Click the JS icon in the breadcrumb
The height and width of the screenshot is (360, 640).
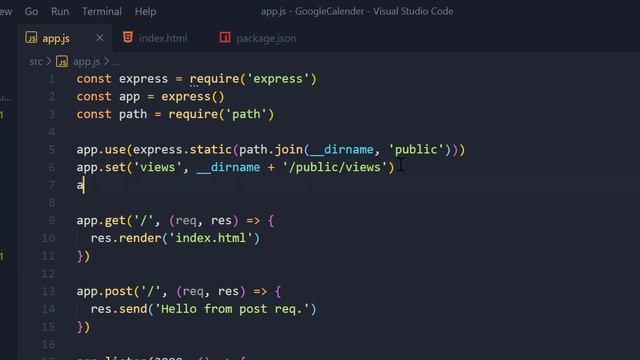62,62
